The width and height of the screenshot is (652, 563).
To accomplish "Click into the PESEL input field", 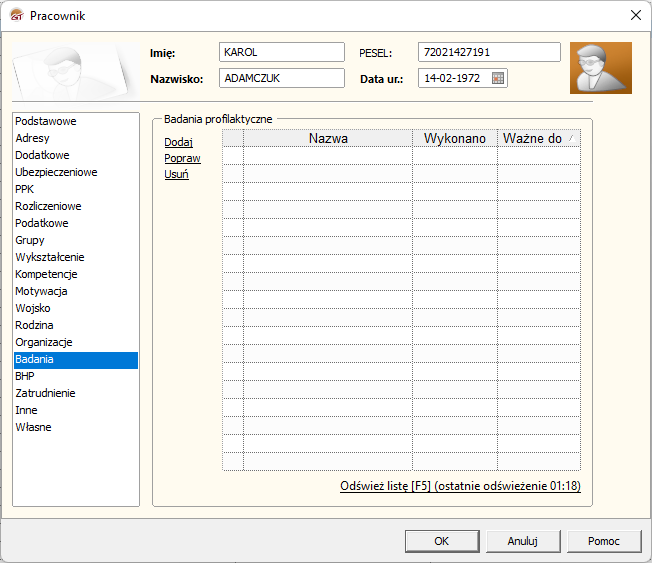I will coord(488,52).
